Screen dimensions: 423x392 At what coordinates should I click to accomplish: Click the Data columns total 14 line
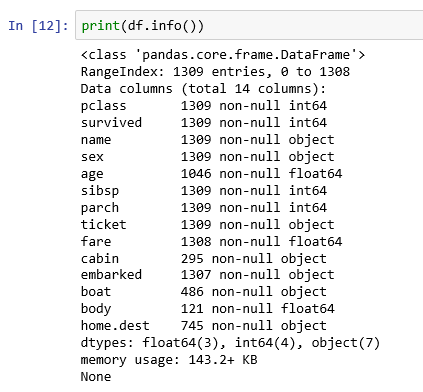tap(203, 89)
